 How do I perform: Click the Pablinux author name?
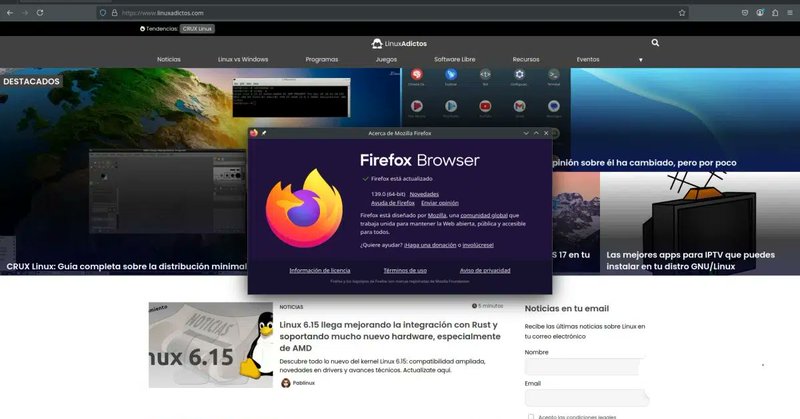click(304, 383)
